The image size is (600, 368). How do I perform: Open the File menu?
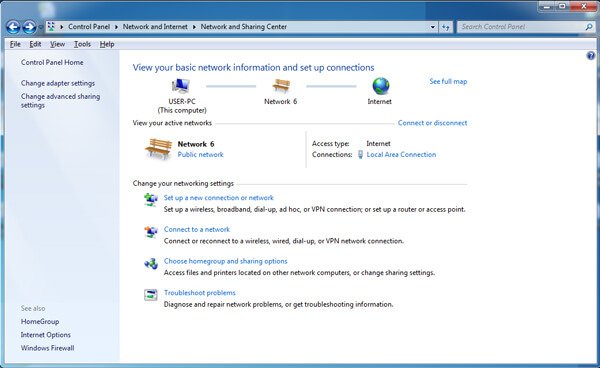pyautogui.click(x=15, y=44)
